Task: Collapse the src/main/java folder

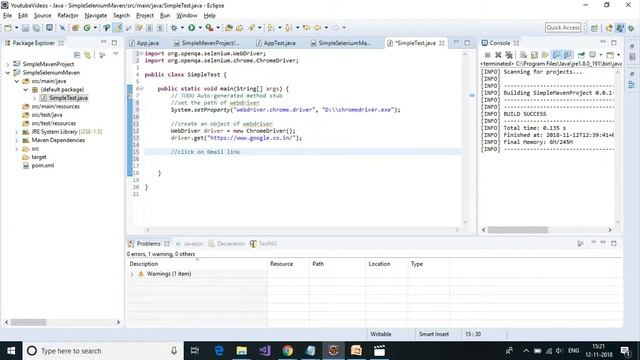Action: (17, 81)
